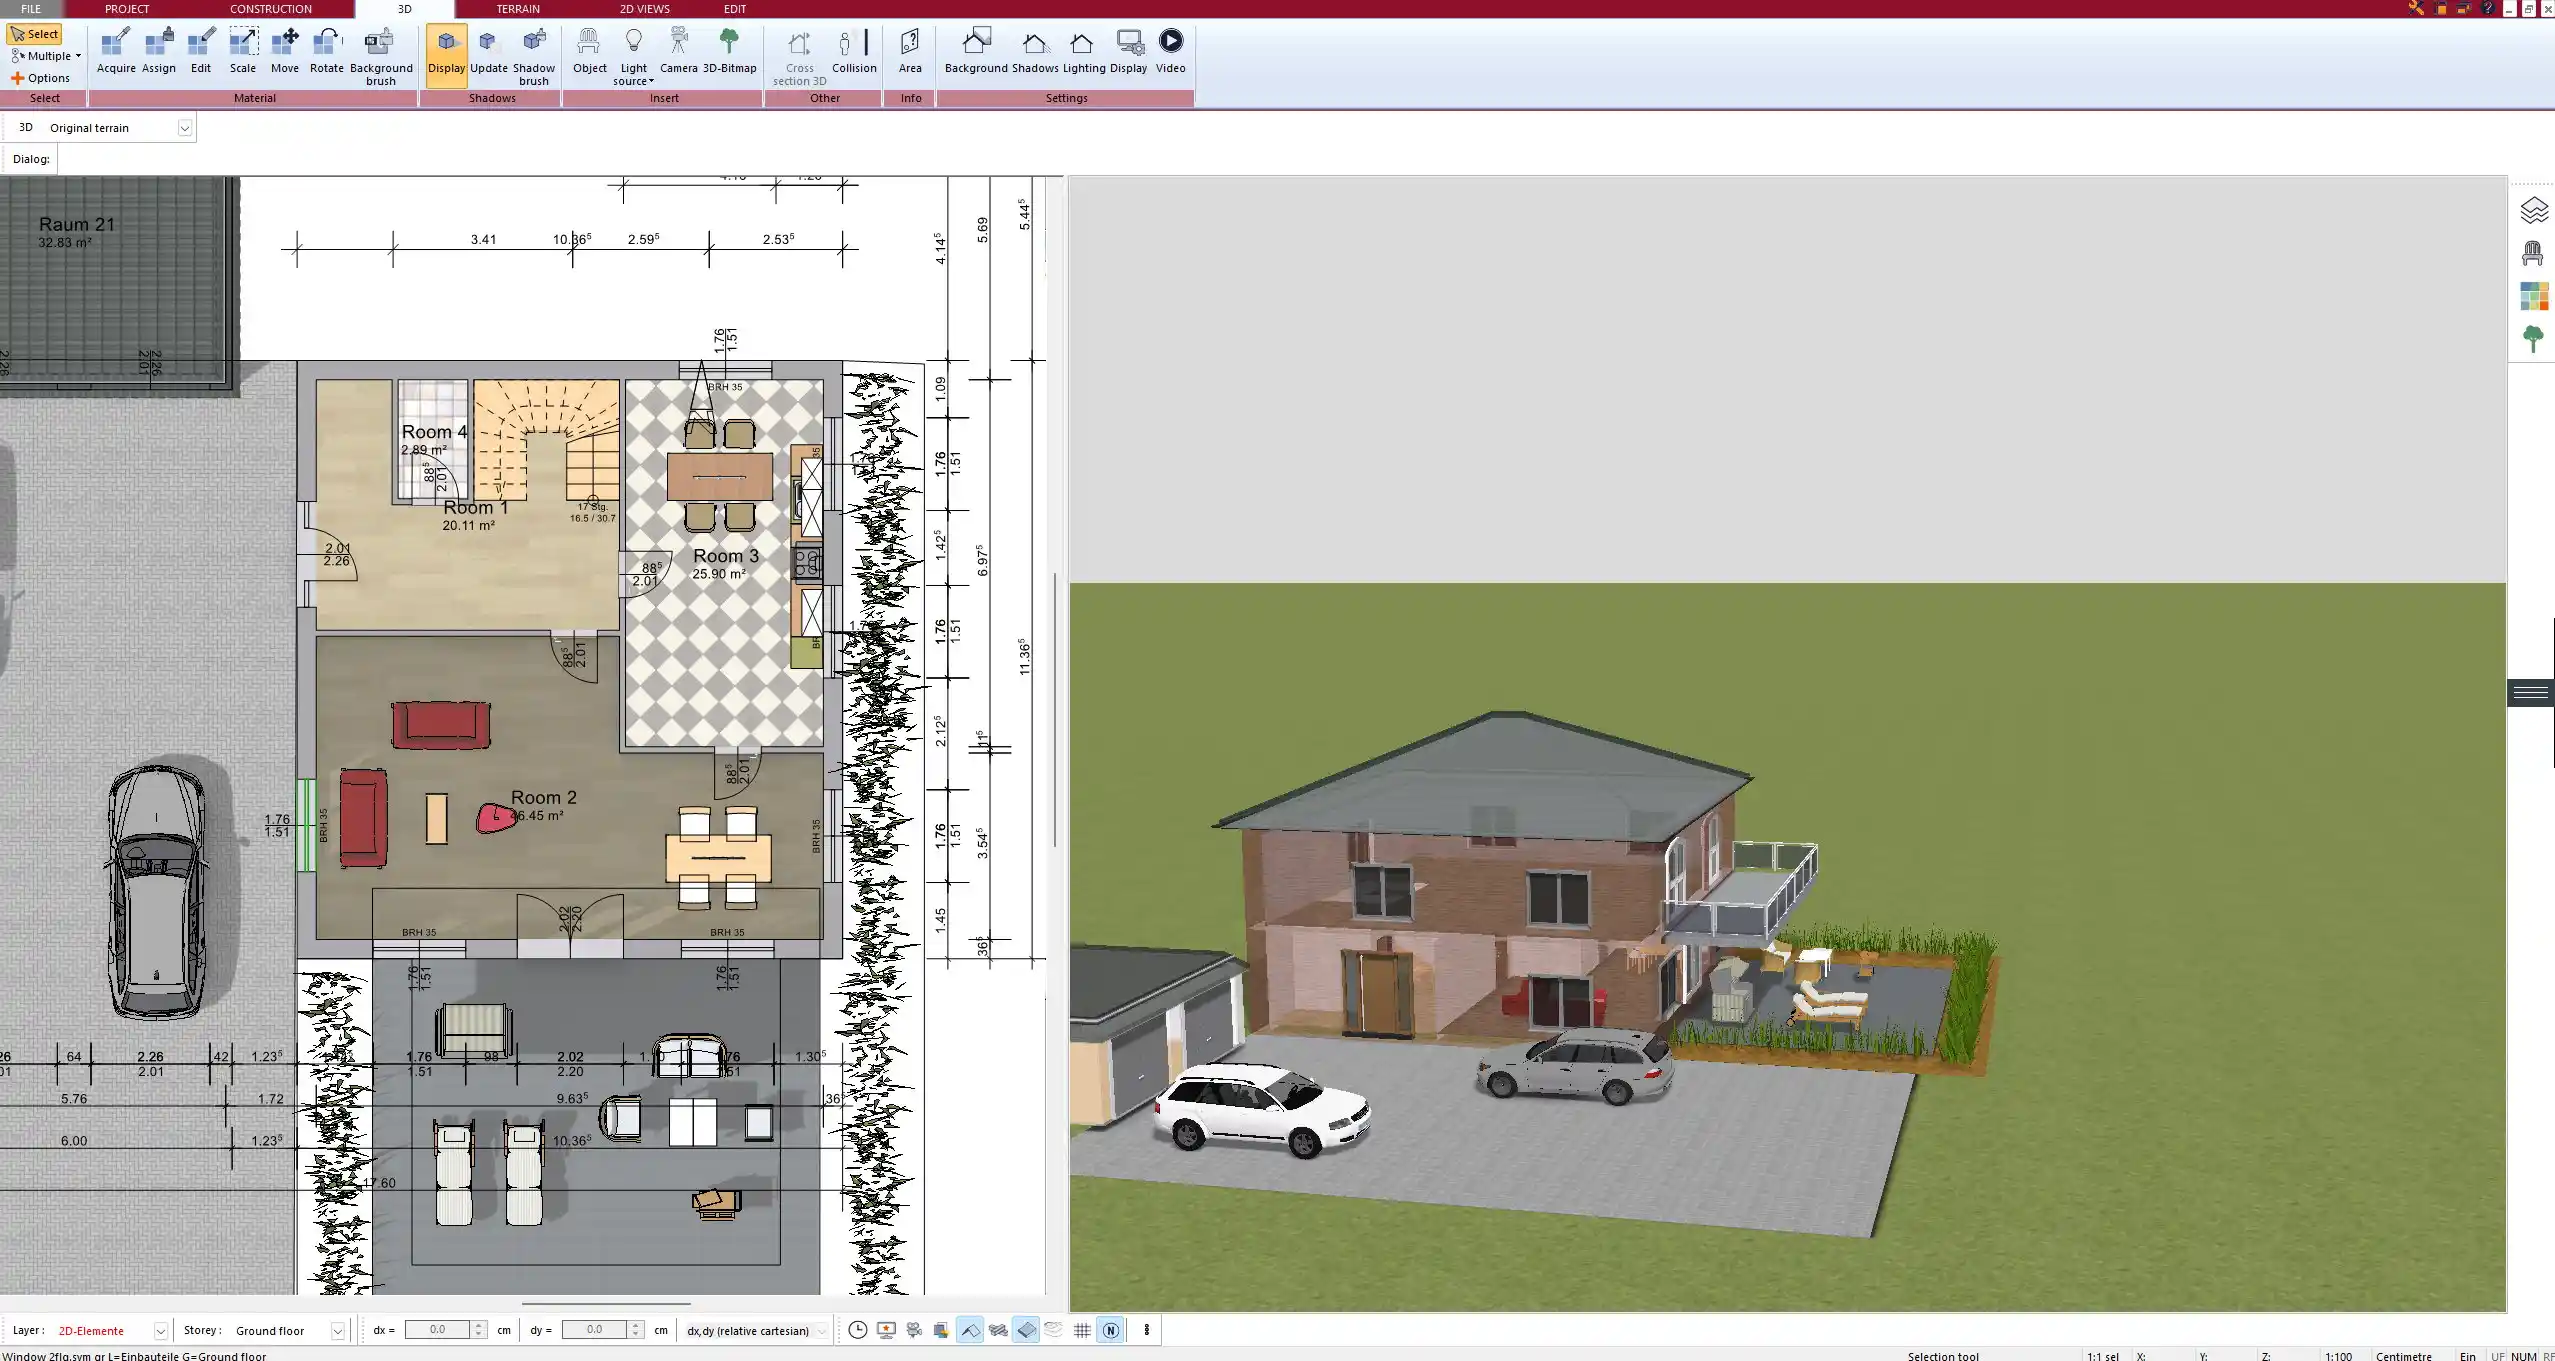Switch to the Terrain ribbon tab

(518, 9)
